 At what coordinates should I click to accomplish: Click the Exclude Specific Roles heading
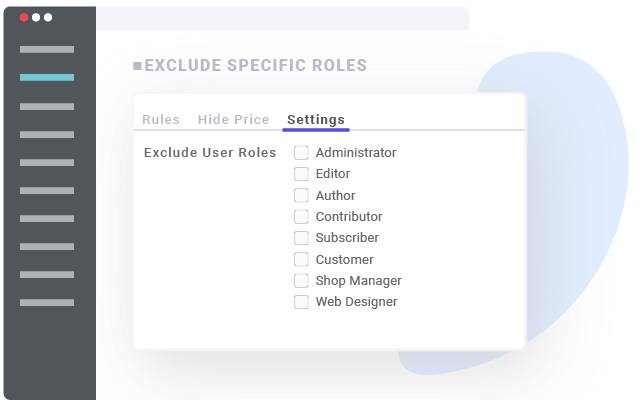pos(256,66)
